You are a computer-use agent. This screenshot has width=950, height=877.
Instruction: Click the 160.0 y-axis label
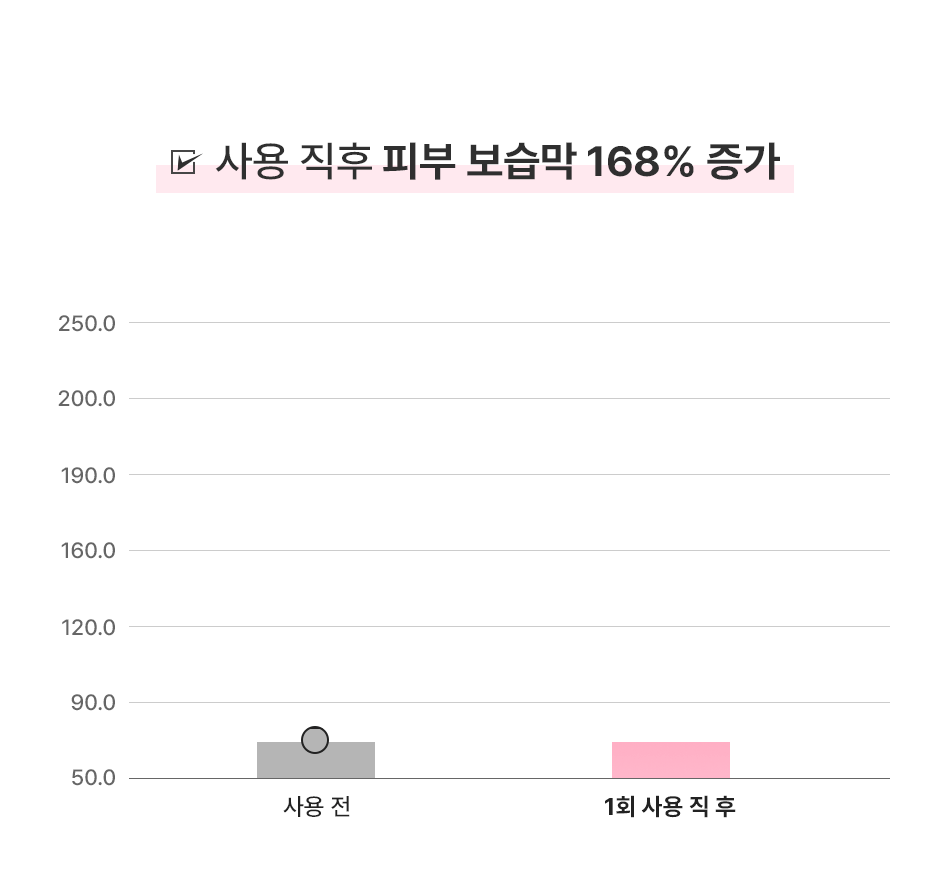[x=87, y=551]
